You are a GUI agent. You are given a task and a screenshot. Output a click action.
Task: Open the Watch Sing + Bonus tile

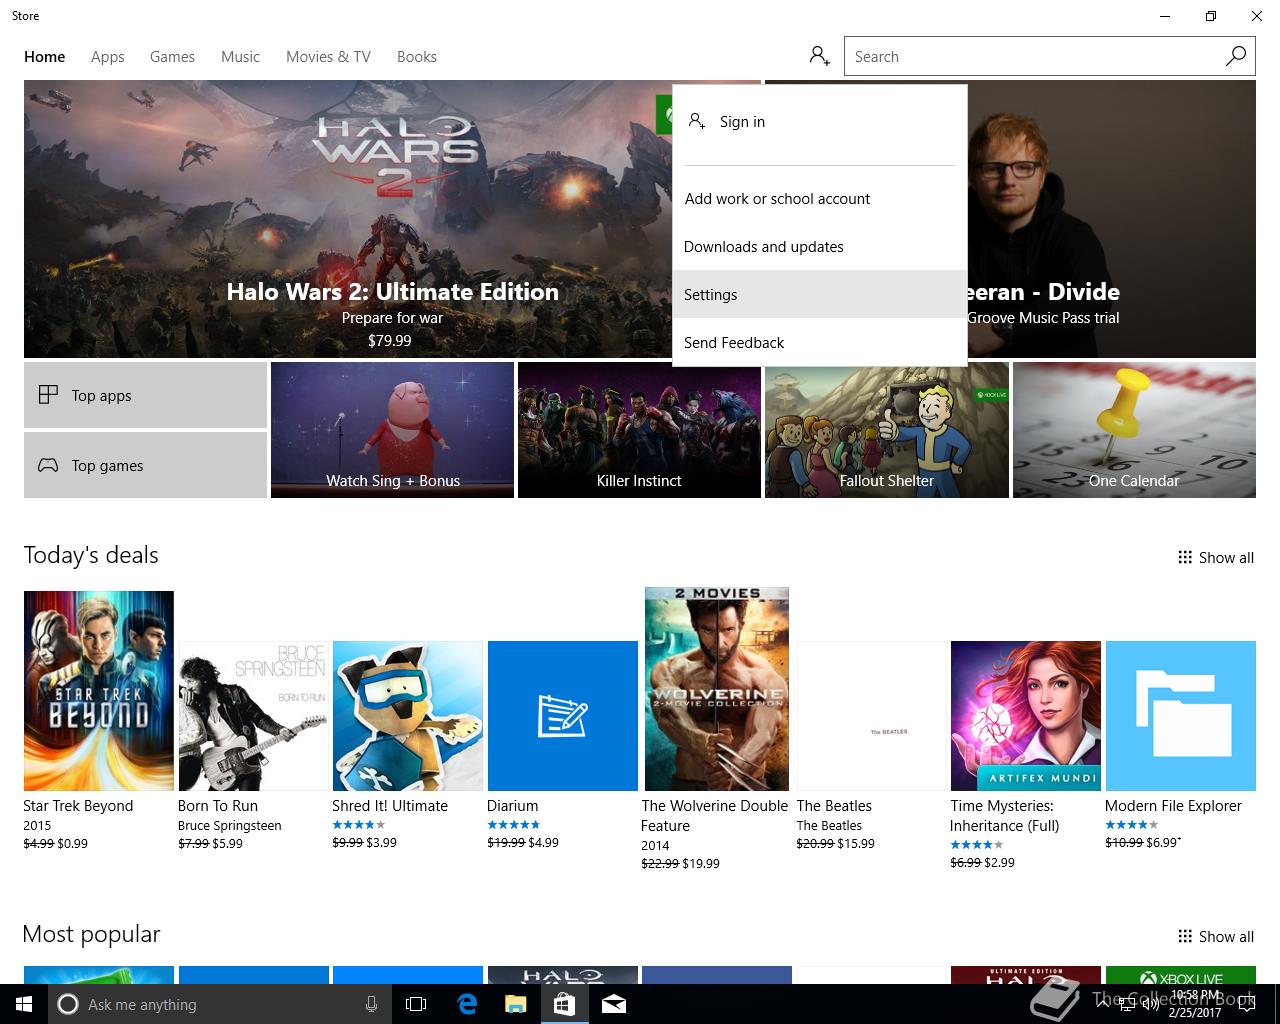tap(392, 430)
